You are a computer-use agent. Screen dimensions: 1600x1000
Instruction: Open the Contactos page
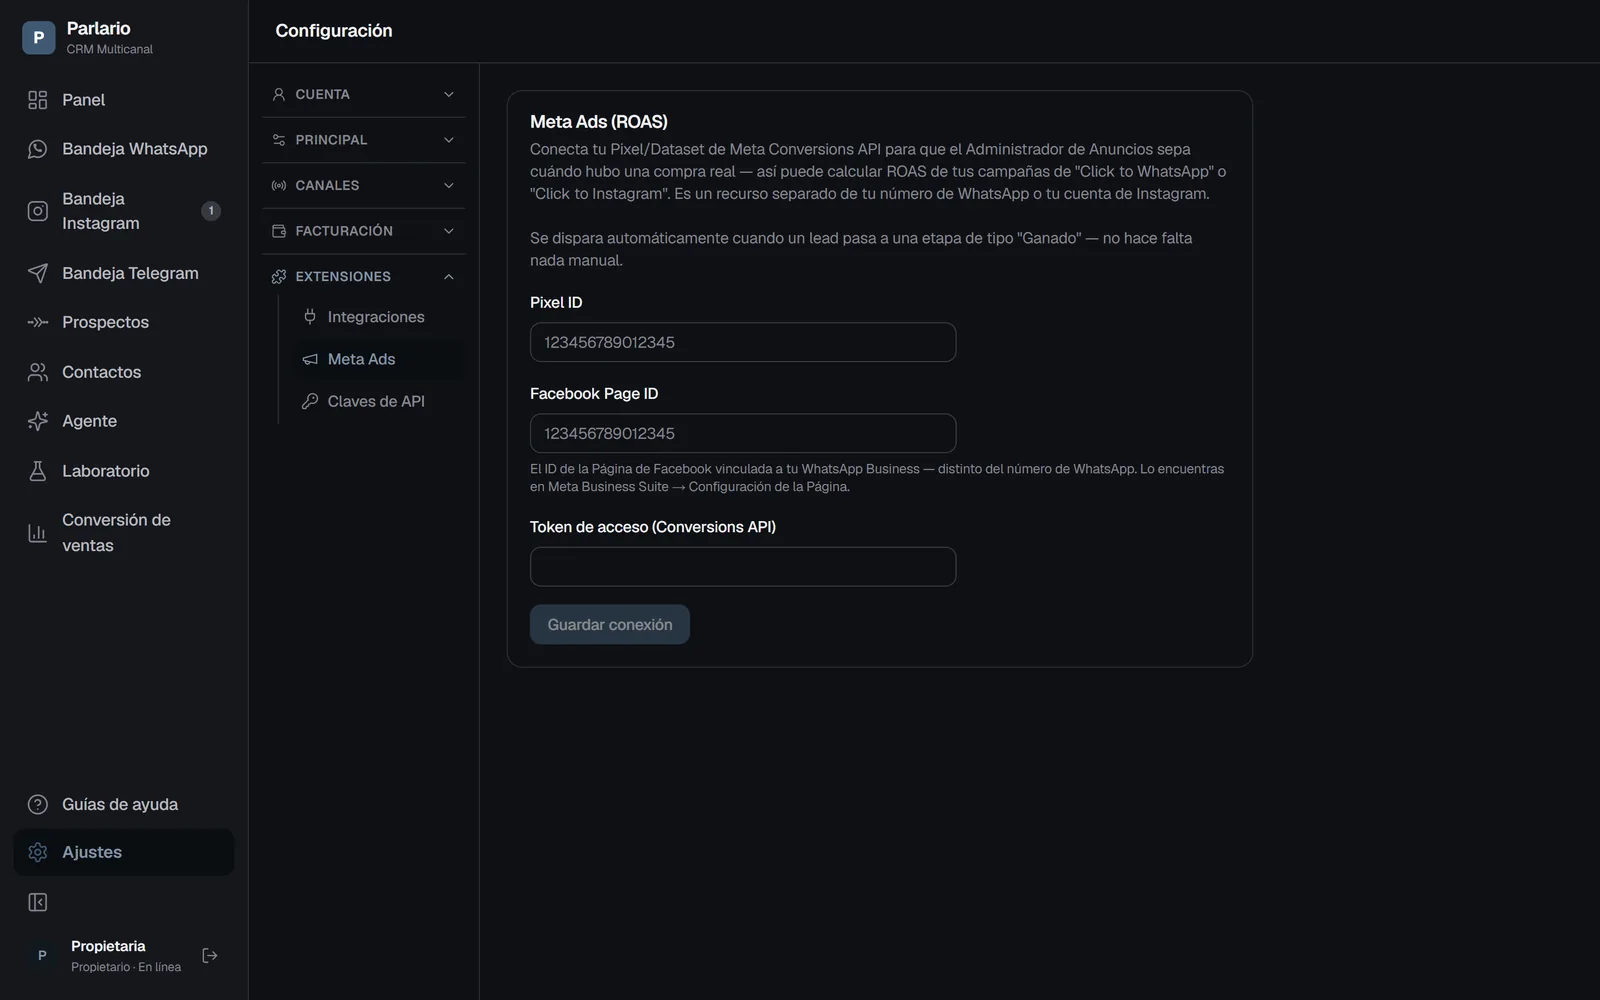pyautogui.click(x=124, y=372)
